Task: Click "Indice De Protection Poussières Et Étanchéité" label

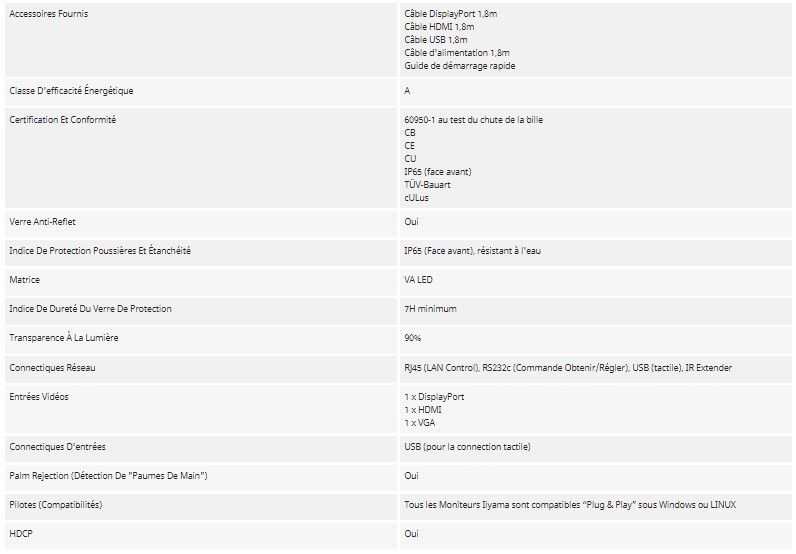Action: click(100, 251)
